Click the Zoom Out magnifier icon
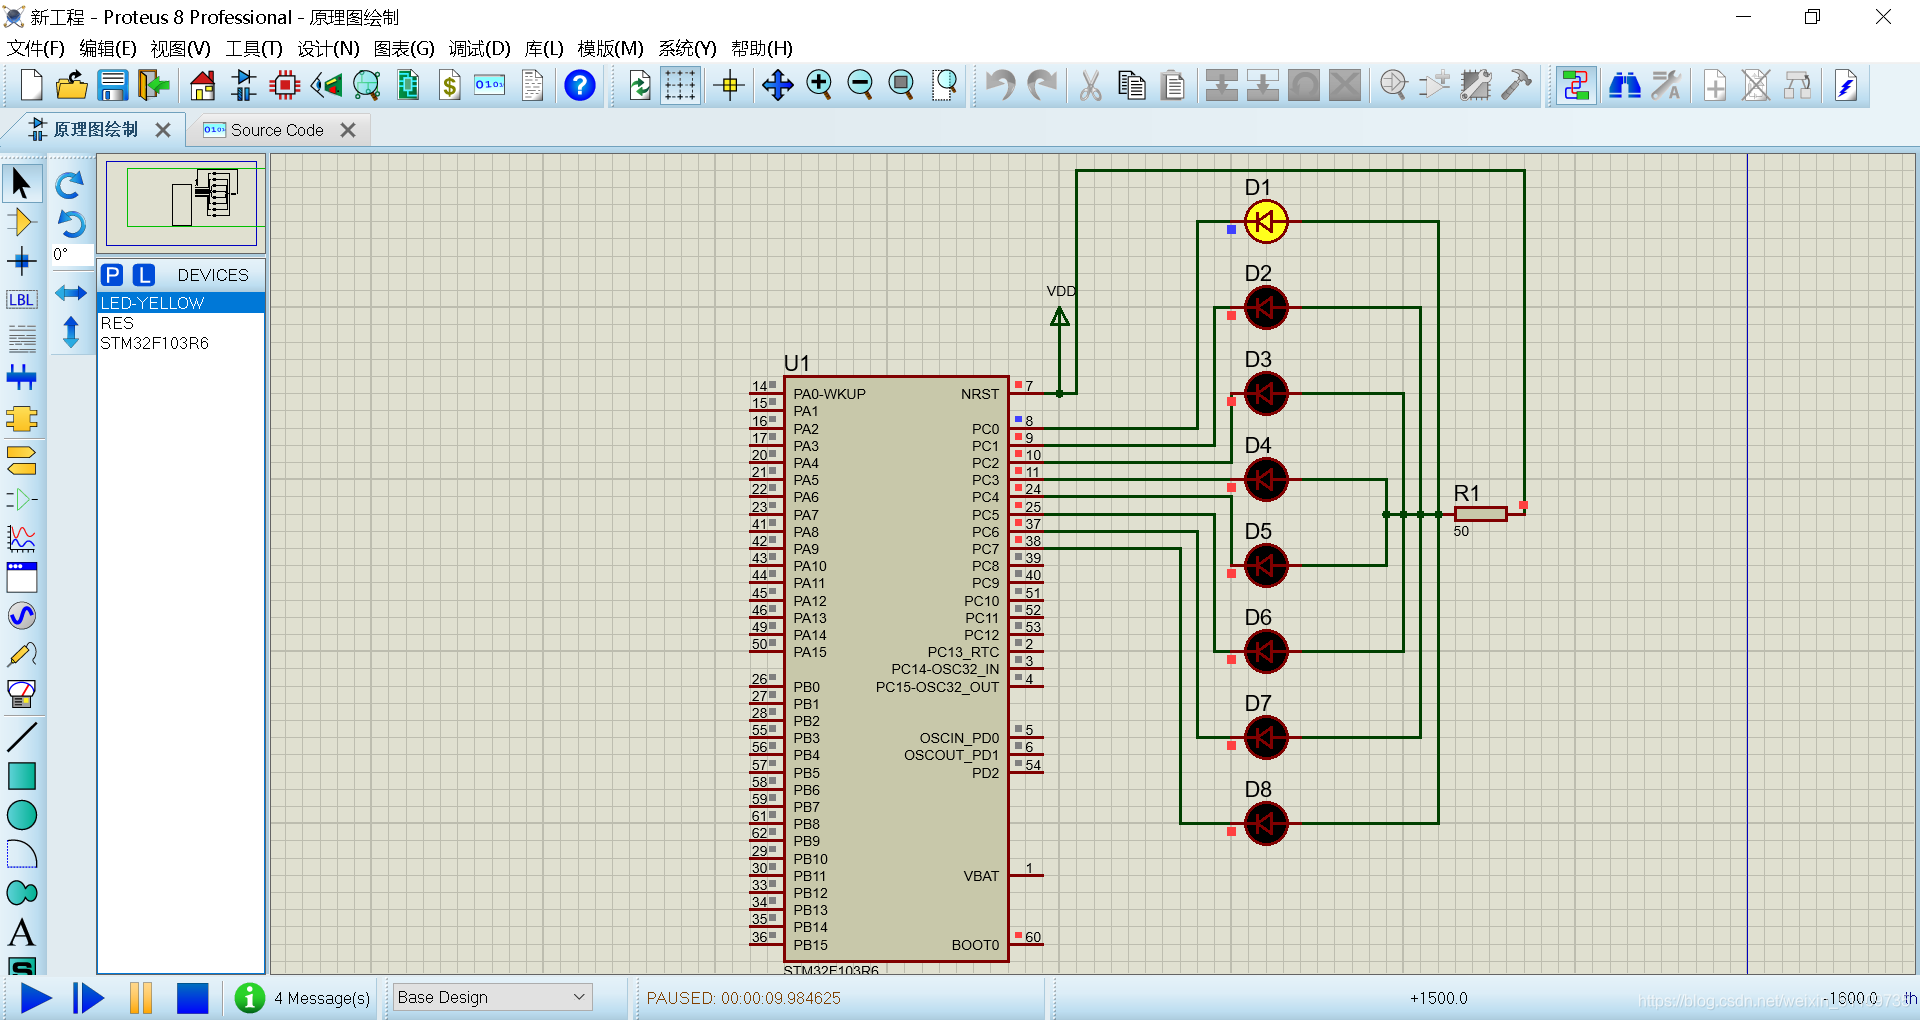The image size is (1920, 1020). pos(860,86)
